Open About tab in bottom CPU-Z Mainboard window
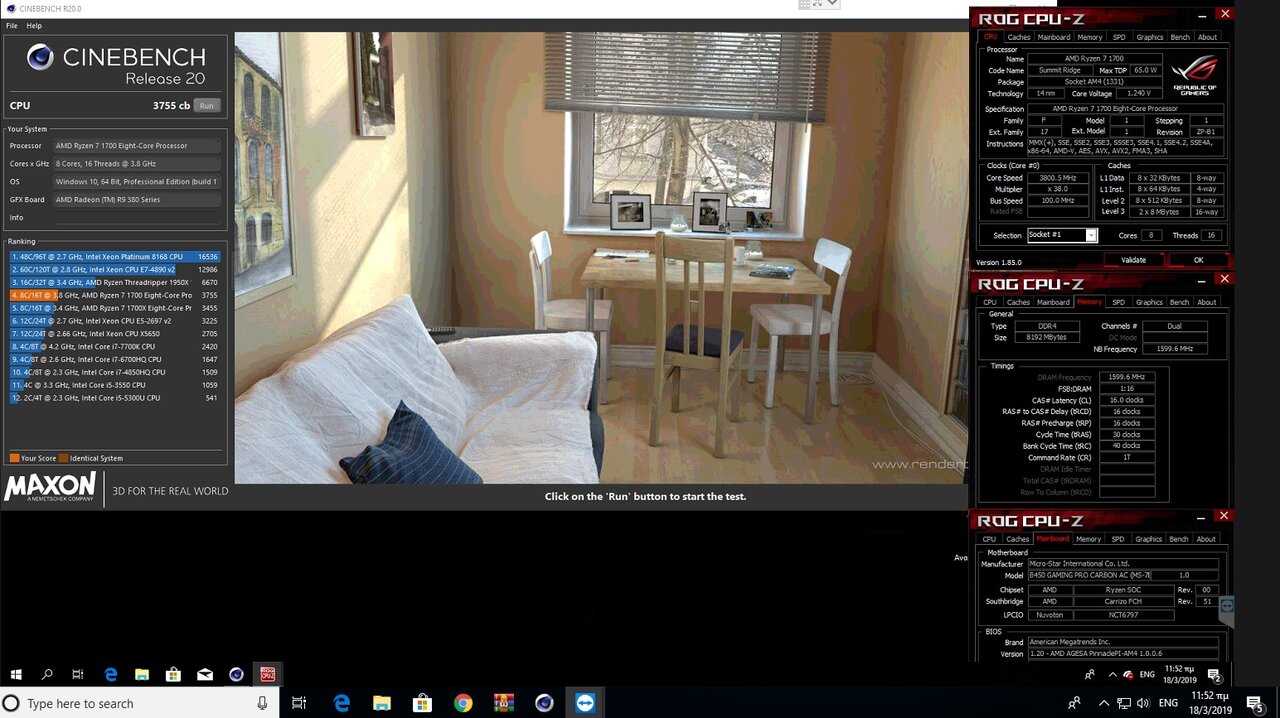Screen dimensions: 1280x718 1207,539
